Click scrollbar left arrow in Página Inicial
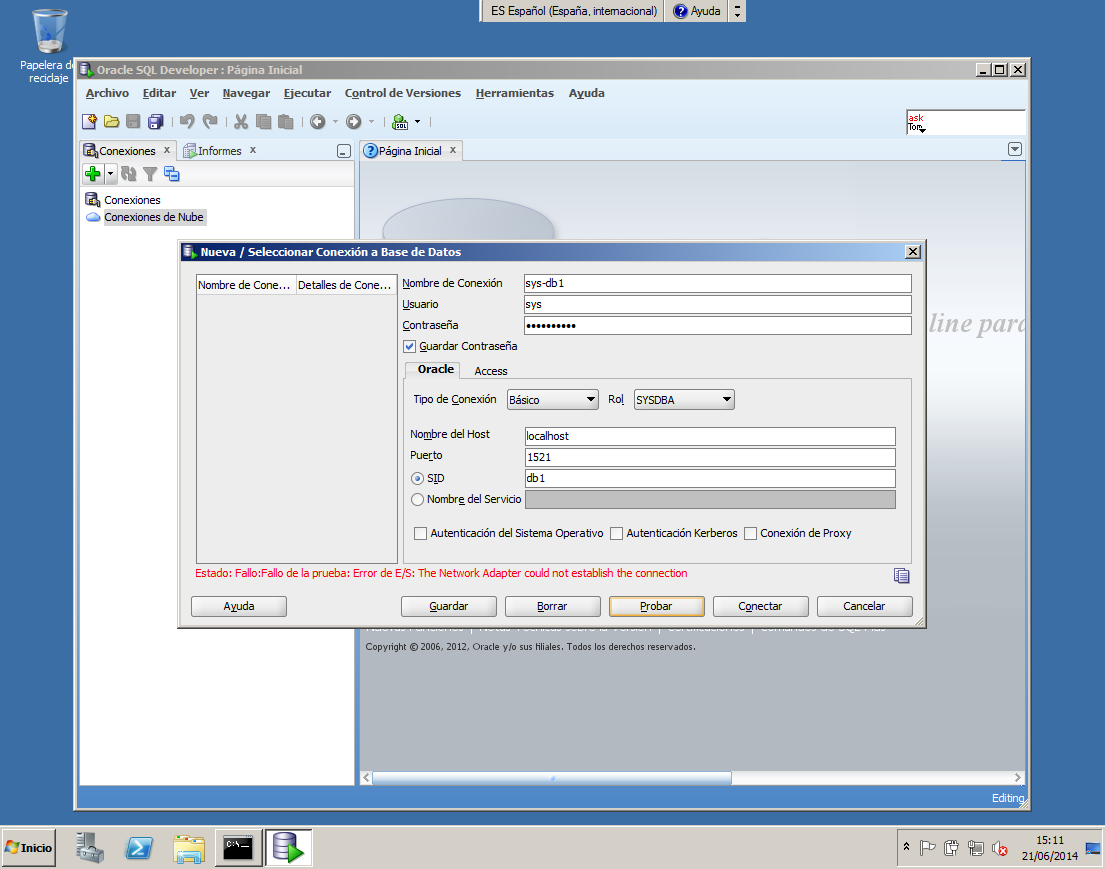Image resolution: width=1105 pixels, height=869 pixels. click(x=366, y=778)
